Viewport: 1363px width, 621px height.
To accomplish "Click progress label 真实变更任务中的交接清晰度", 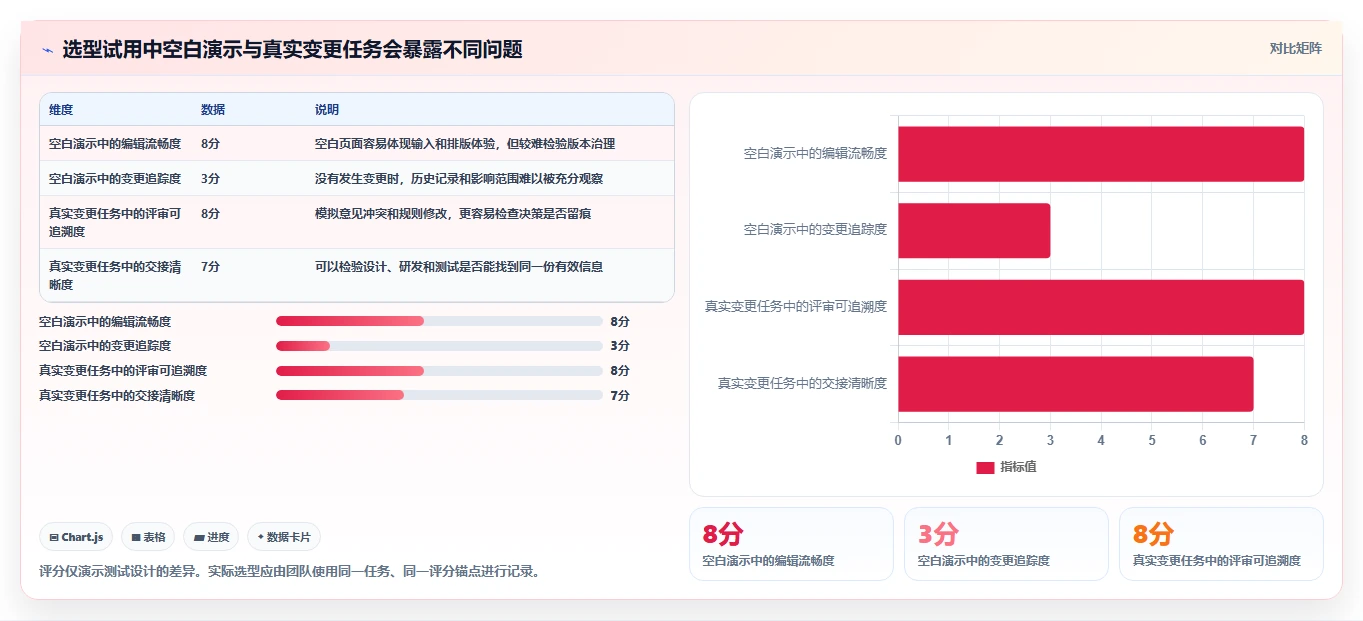I will point(117,395).
